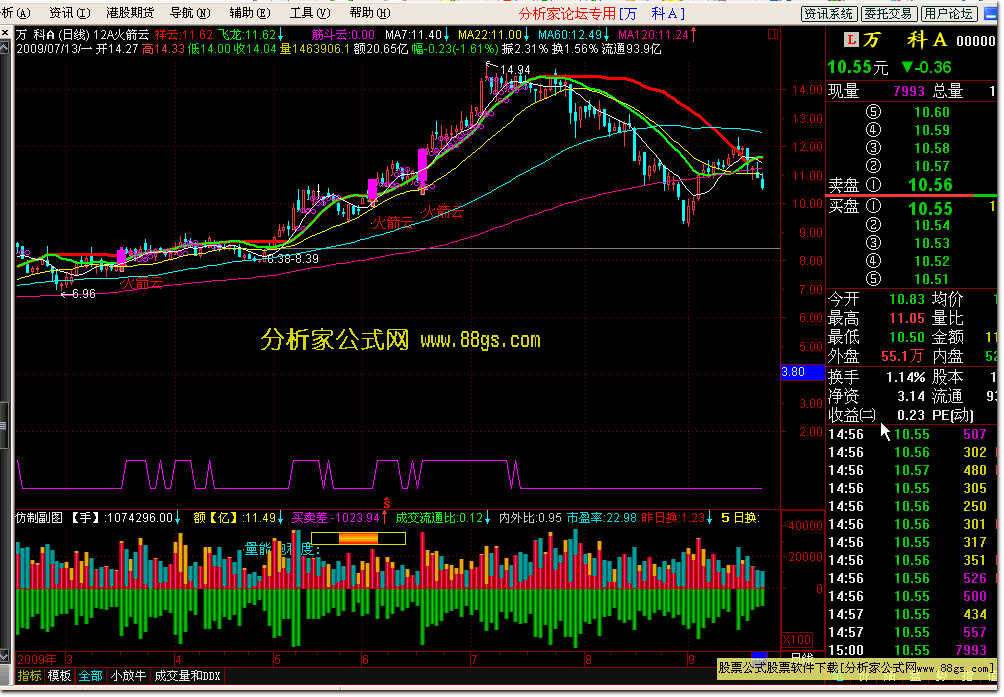Click the red L icon beside 万科A
Viewport: 1004px width, 697px height.
(852, 40)
